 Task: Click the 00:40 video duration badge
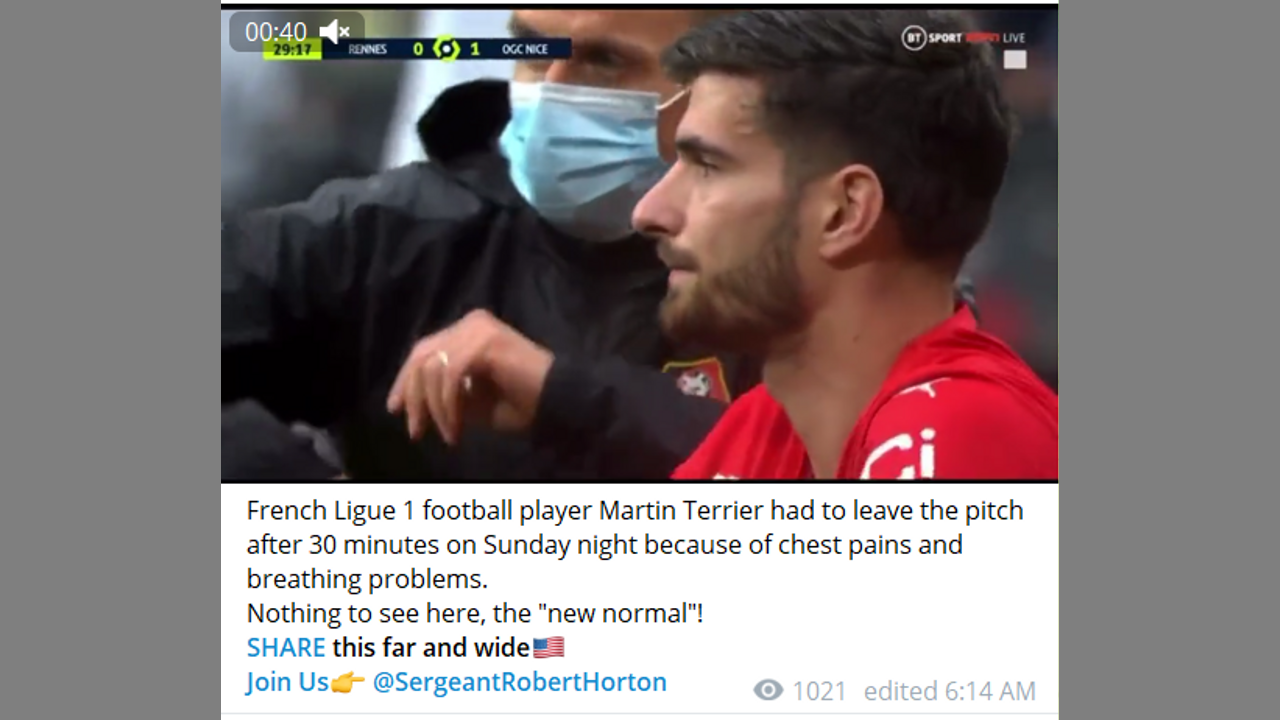(276, 32)
